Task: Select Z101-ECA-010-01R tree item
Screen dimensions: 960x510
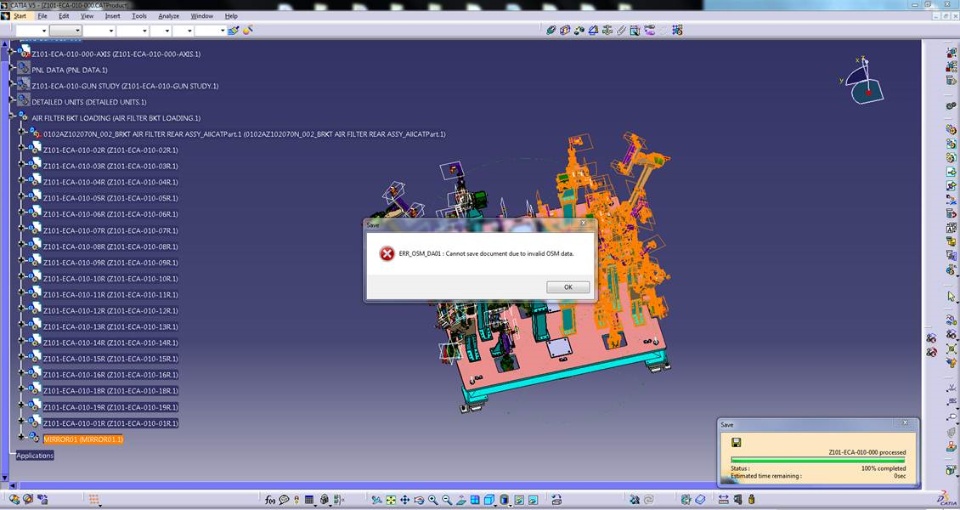Action: click(111, 424)
